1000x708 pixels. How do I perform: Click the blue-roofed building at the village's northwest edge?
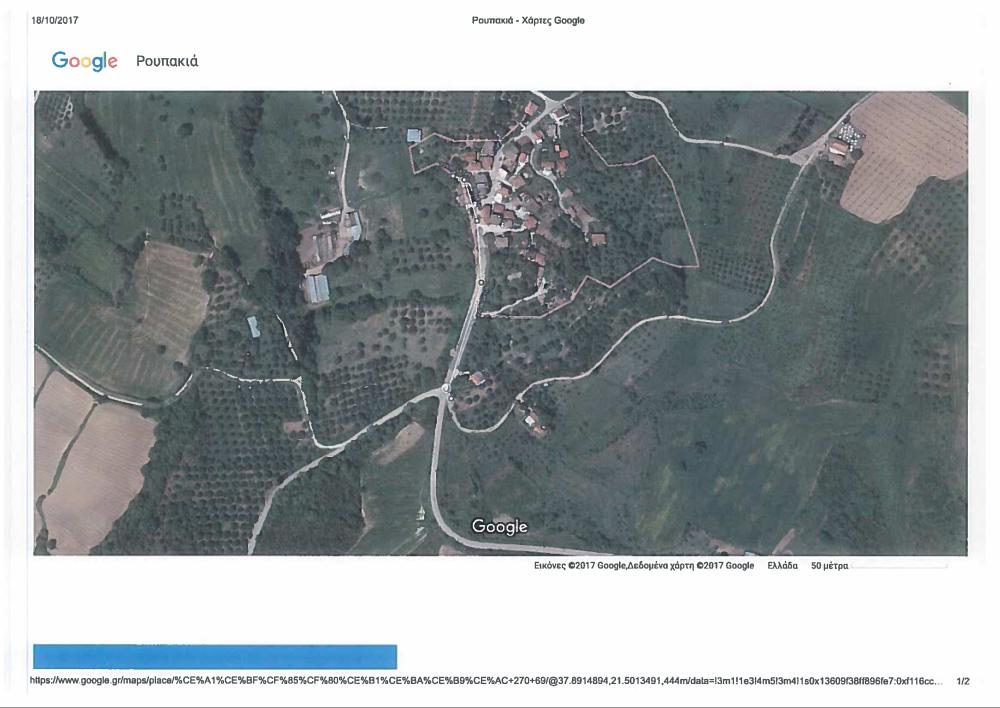(x=414, y=135)
